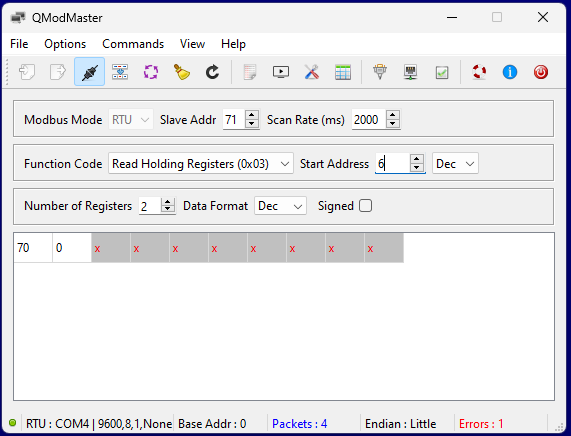Toggle the Connect plug icon in toolbar
Viewport: 571px width, 436px height.
[90, 72]
